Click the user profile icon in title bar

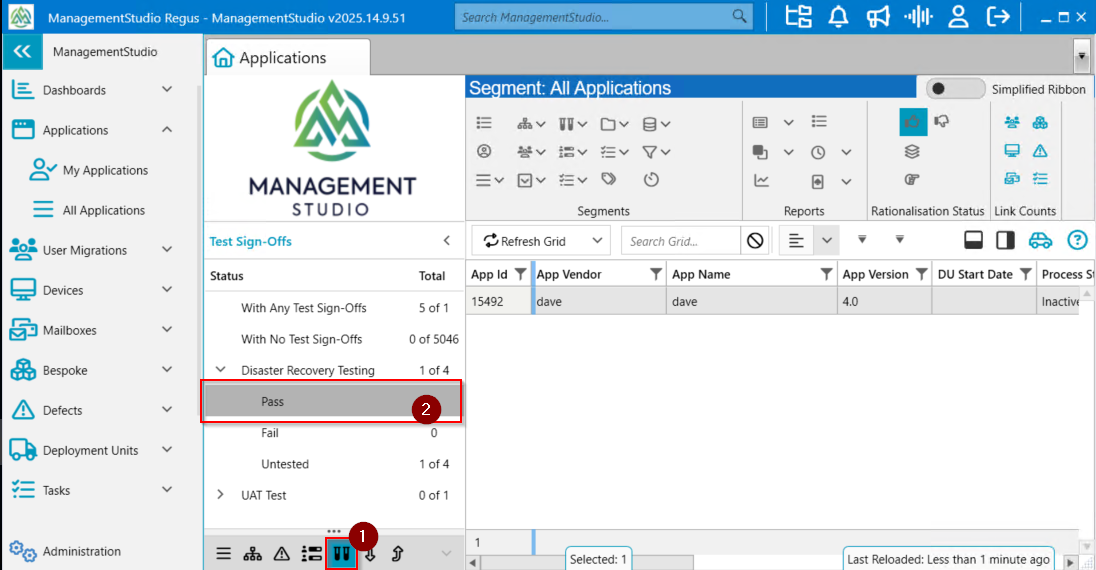pyautogui.click(x=958, y=17)
